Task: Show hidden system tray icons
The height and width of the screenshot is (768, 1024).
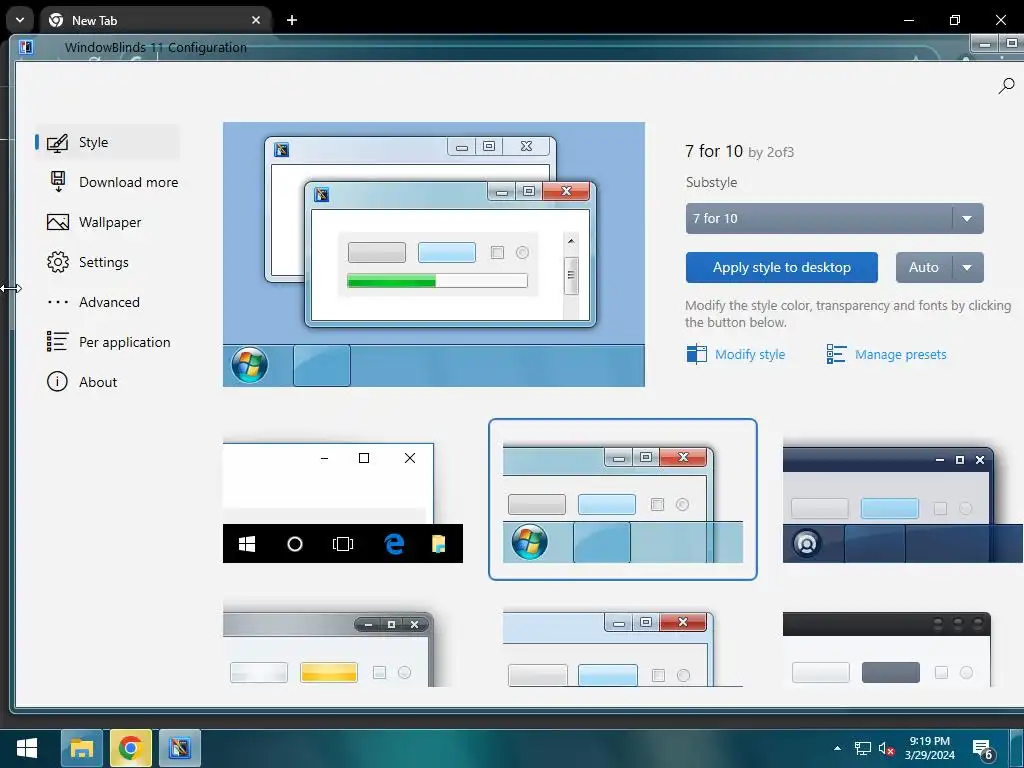Action: pyautogui.click(x=837, y=748)
